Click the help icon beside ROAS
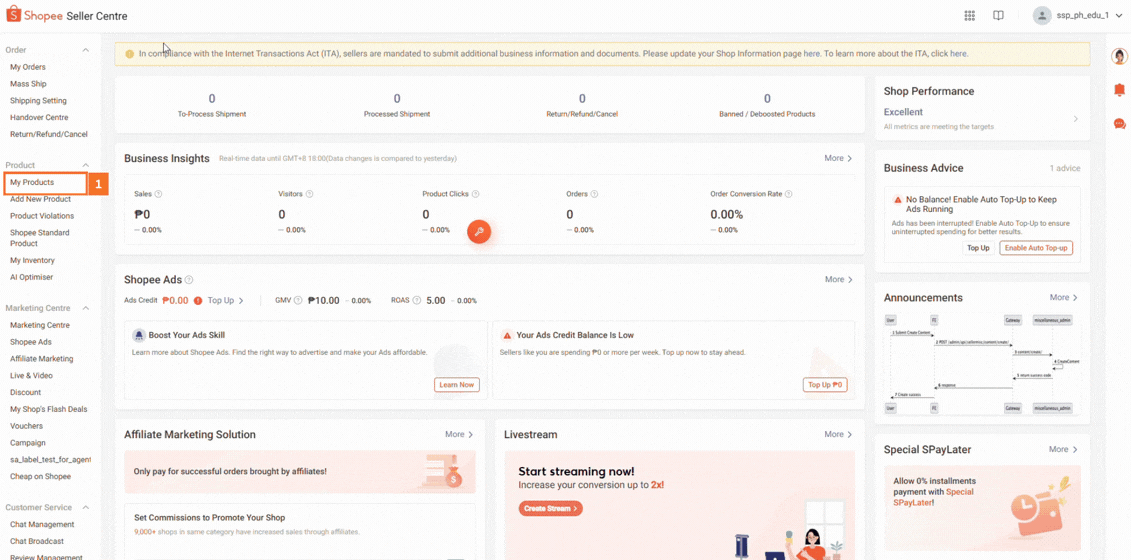The width and height of the screenshot is (1131, 560). coord(416,300)
